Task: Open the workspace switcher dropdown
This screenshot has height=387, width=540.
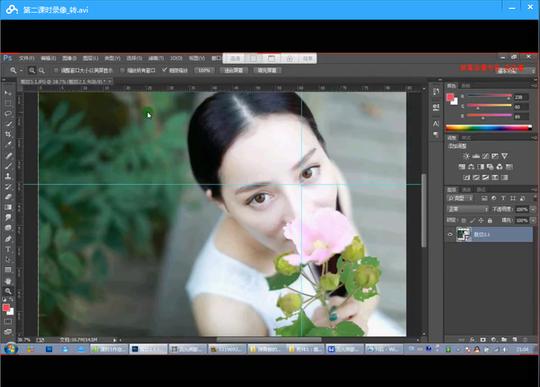Action: tap(517, 71)
